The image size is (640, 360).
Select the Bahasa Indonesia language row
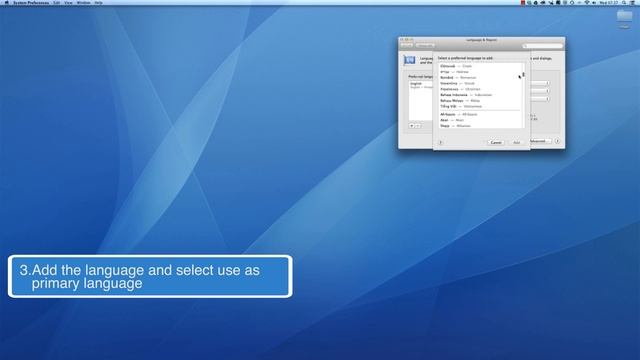pos(480,95)
